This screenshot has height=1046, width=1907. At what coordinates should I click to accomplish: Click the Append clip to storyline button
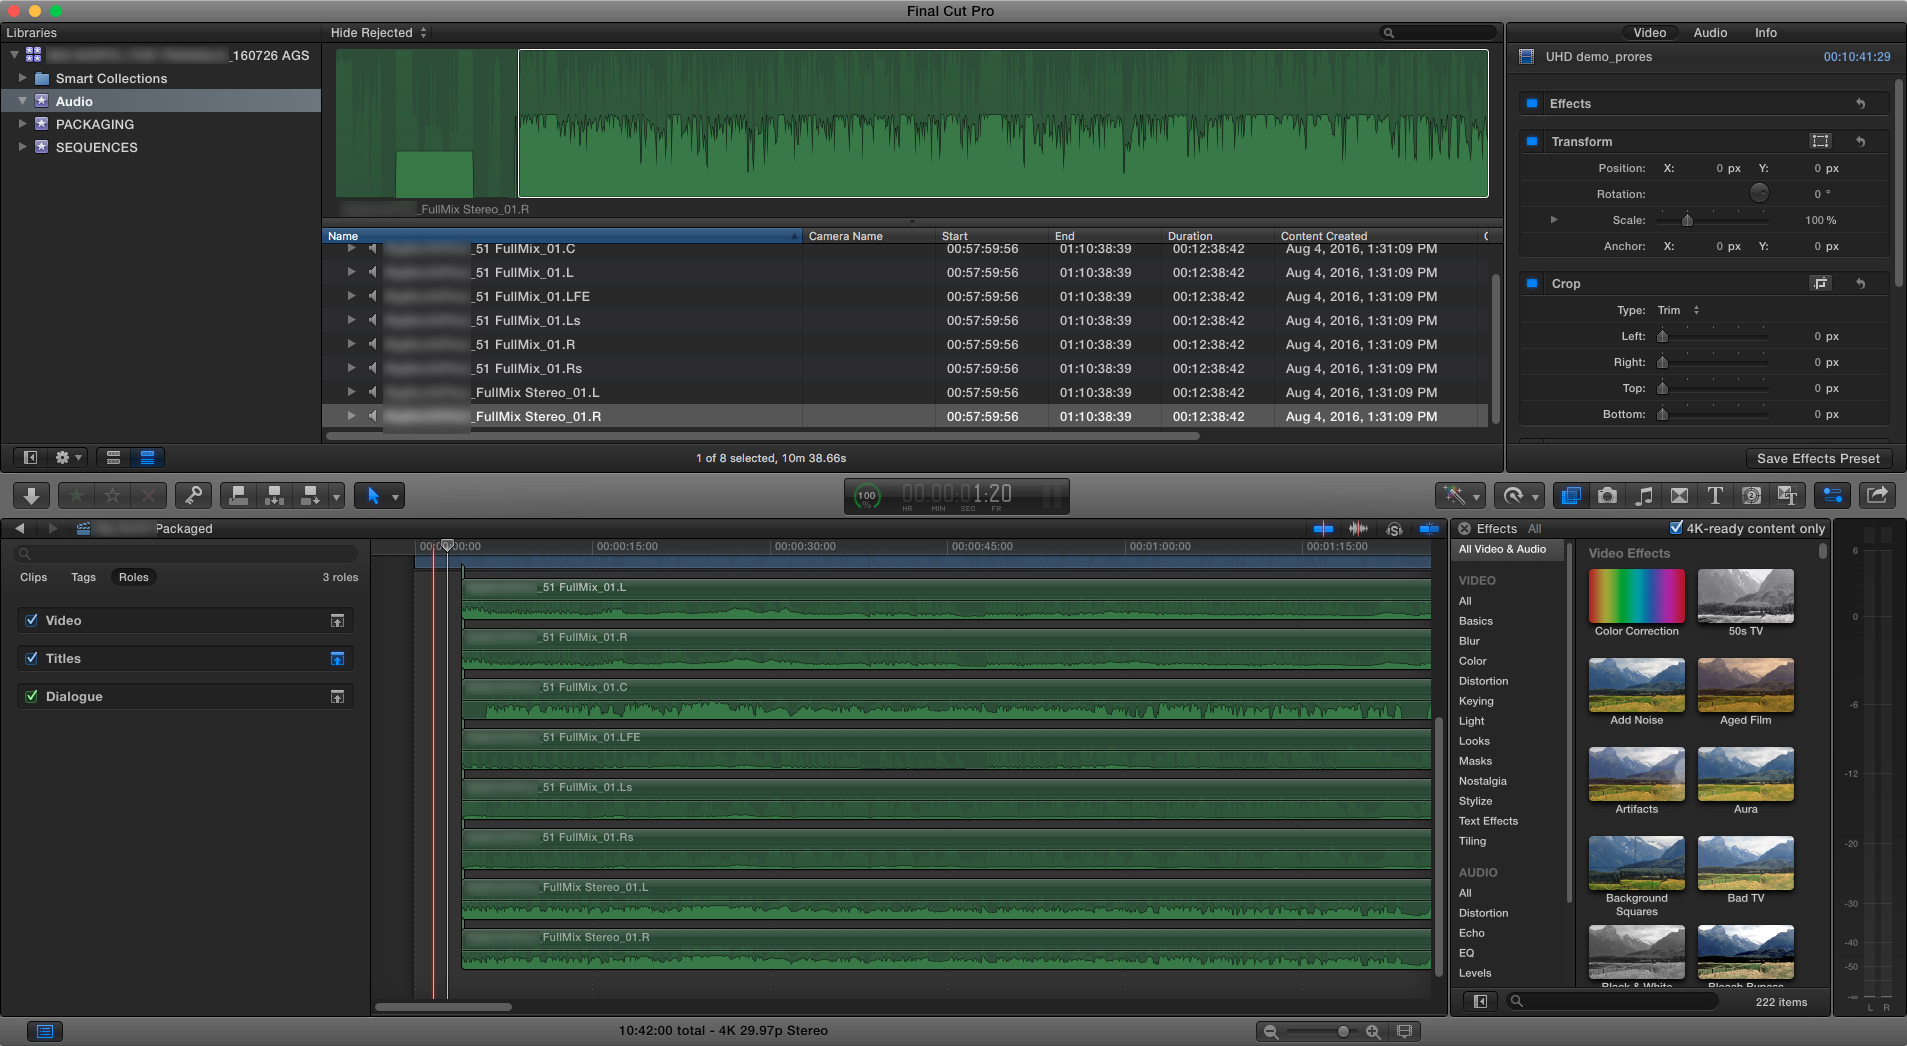click(x=310, y=495)
